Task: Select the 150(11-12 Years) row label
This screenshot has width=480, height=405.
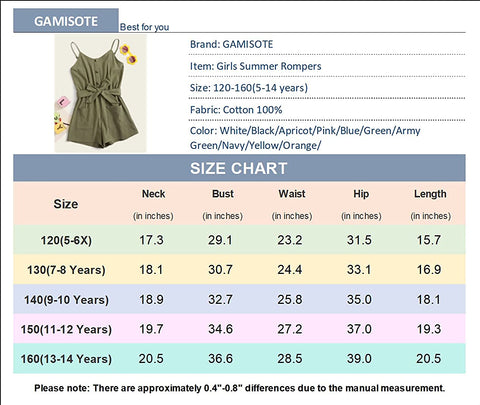Action: coord(66,329)
